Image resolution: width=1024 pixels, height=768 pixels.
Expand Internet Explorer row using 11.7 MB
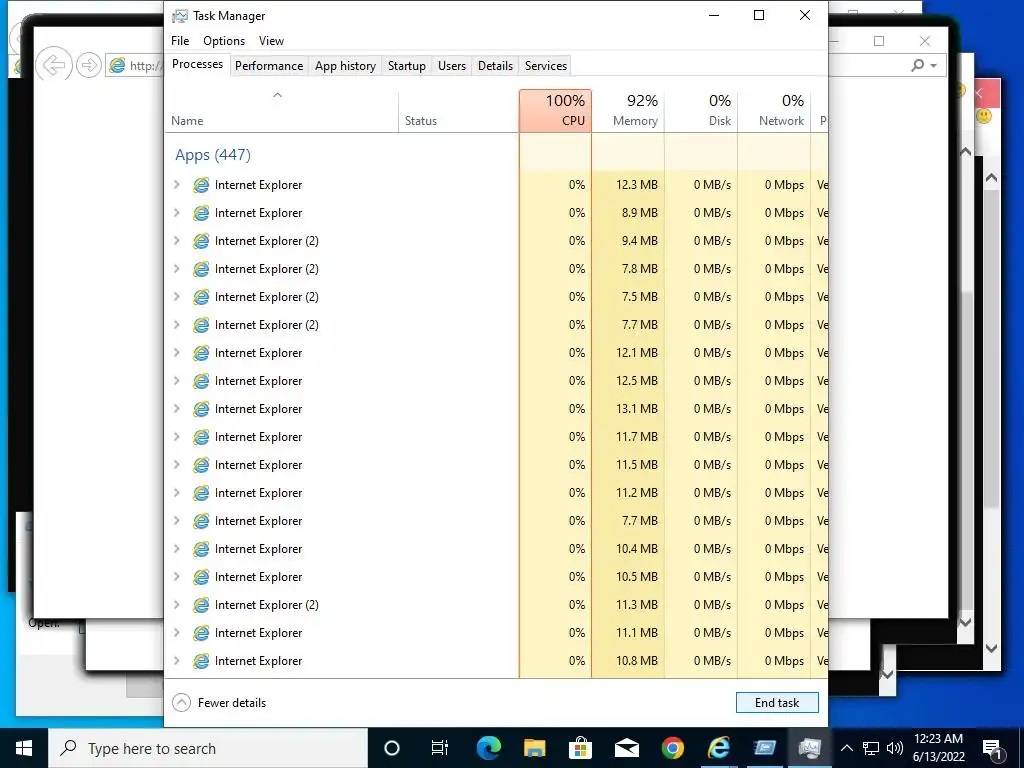176,437
